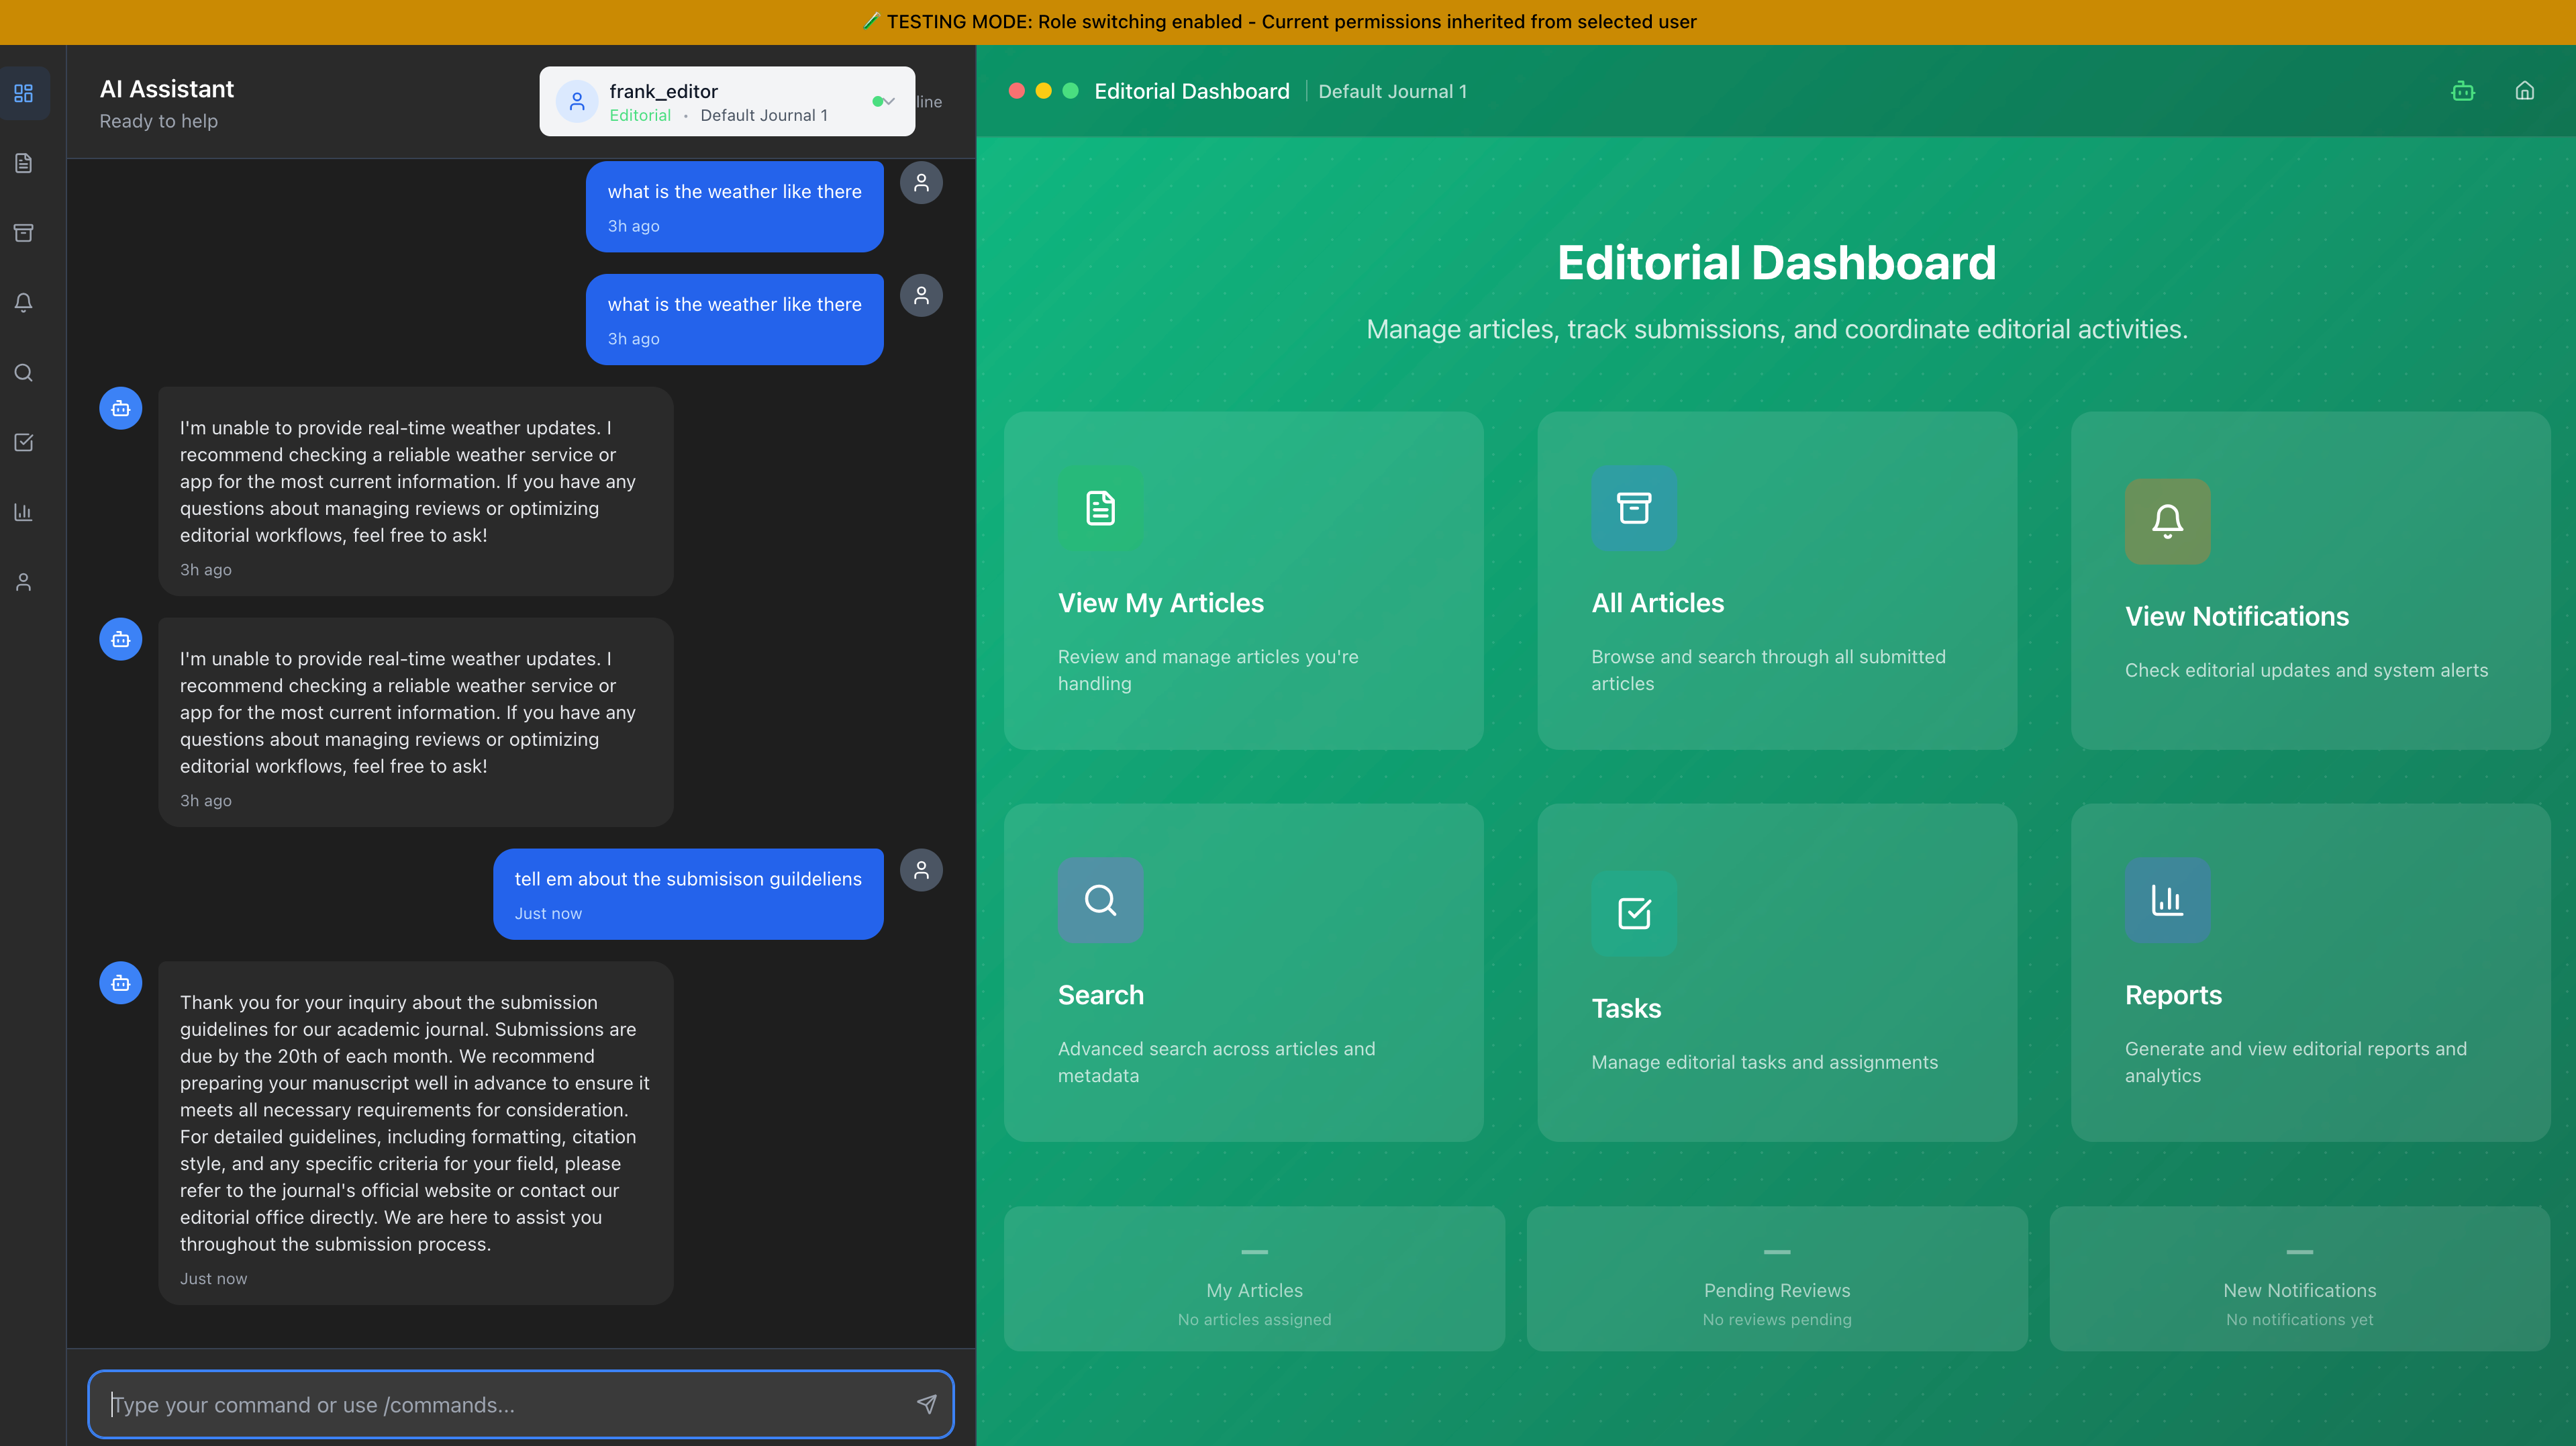This screenshot has width=2576, height=1446.
Task: Click the View Notifications bell icon
Action: pos(2167,521)
